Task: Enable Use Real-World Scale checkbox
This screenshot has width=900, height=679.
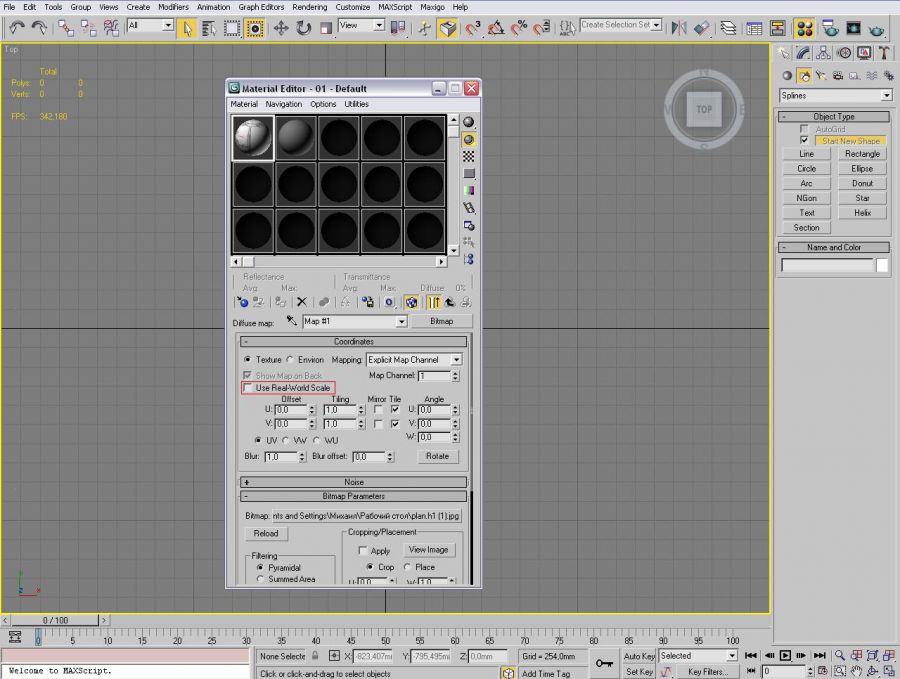Action: coord(247,388)
